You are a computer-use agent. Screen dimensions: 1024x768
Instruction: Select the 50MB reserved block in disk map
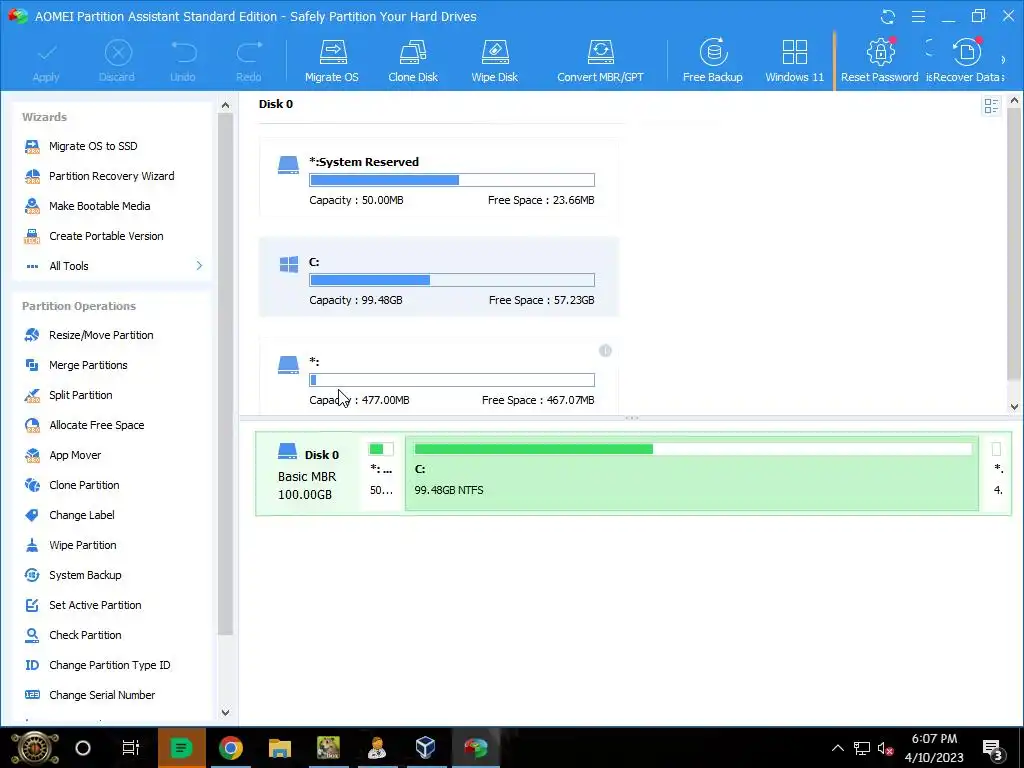pyautogui.click(x=381, y=473)
